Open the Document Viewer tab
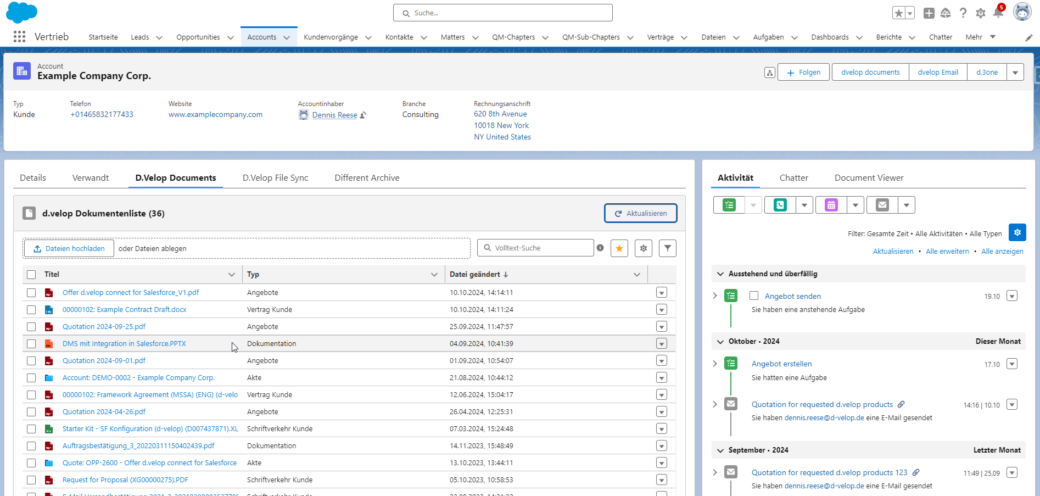The height and width of the screenshot is (496, 1040). 869,178
